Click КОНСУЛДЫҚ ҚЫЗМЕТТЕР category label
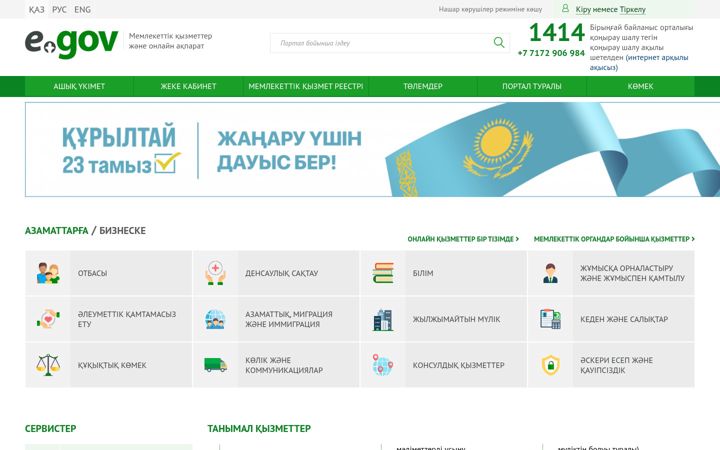Image resolution: width=720 pixels, height=450 pixels. [458, 365]
